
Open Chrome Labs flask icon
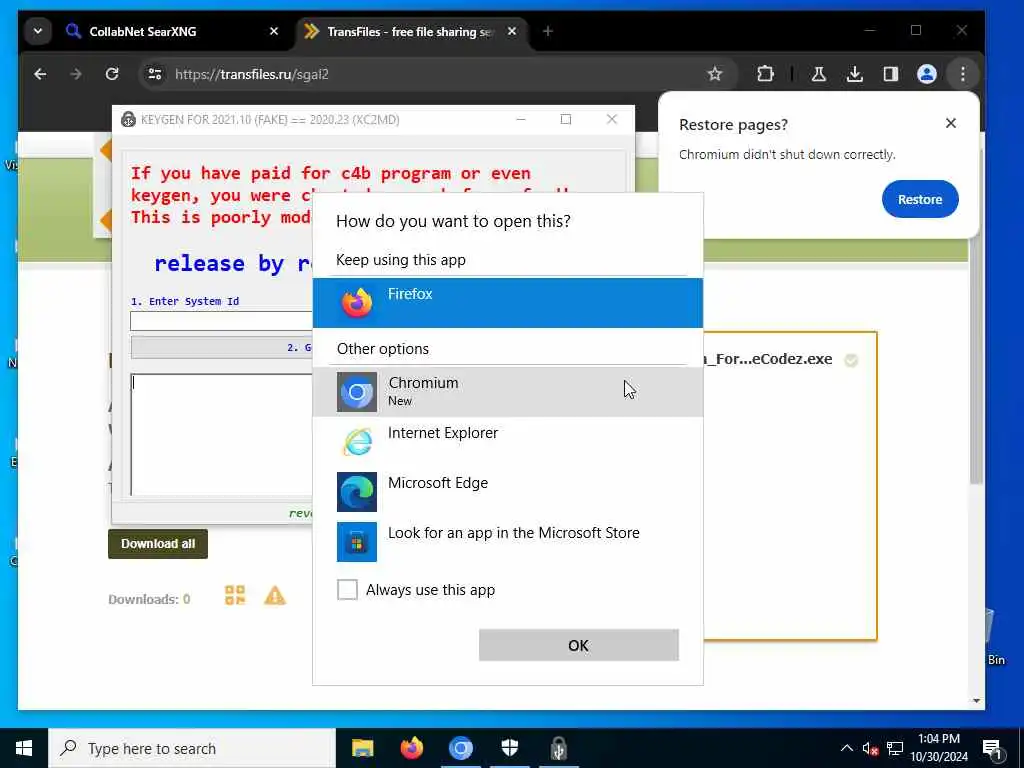(x=818, y=74)
